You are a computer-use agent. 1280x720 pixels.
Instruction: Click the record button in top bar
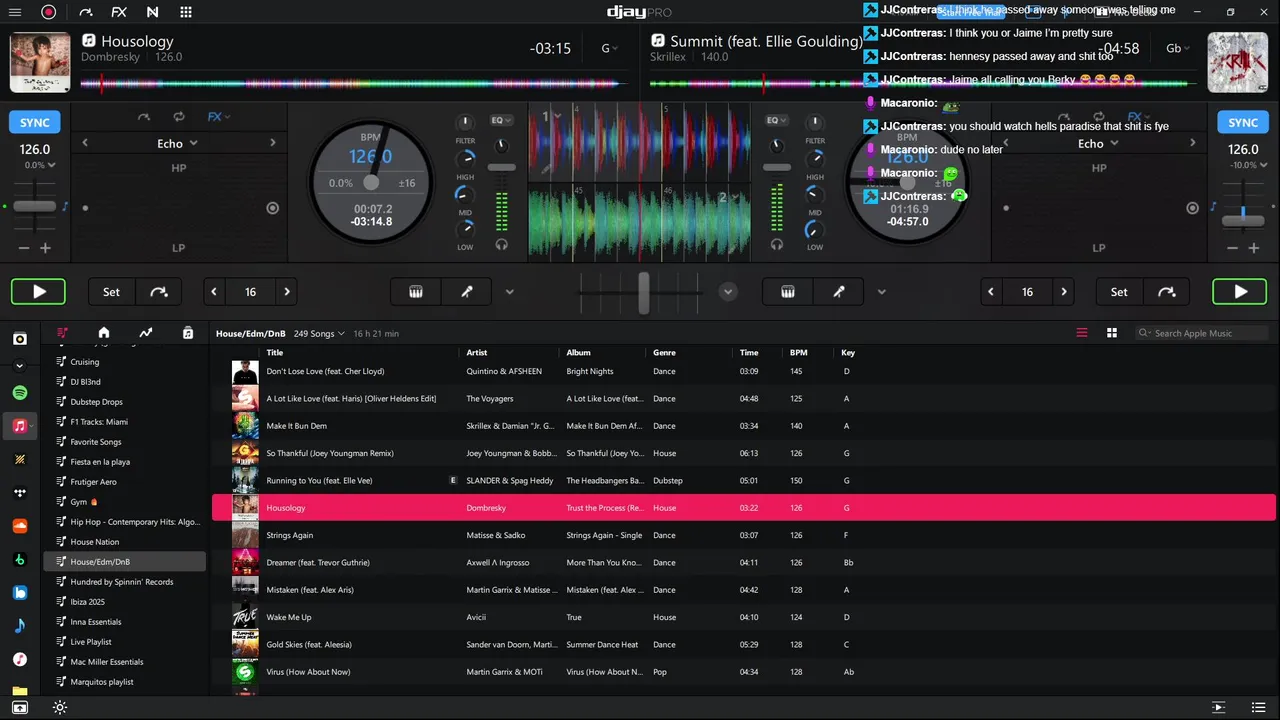48,12
